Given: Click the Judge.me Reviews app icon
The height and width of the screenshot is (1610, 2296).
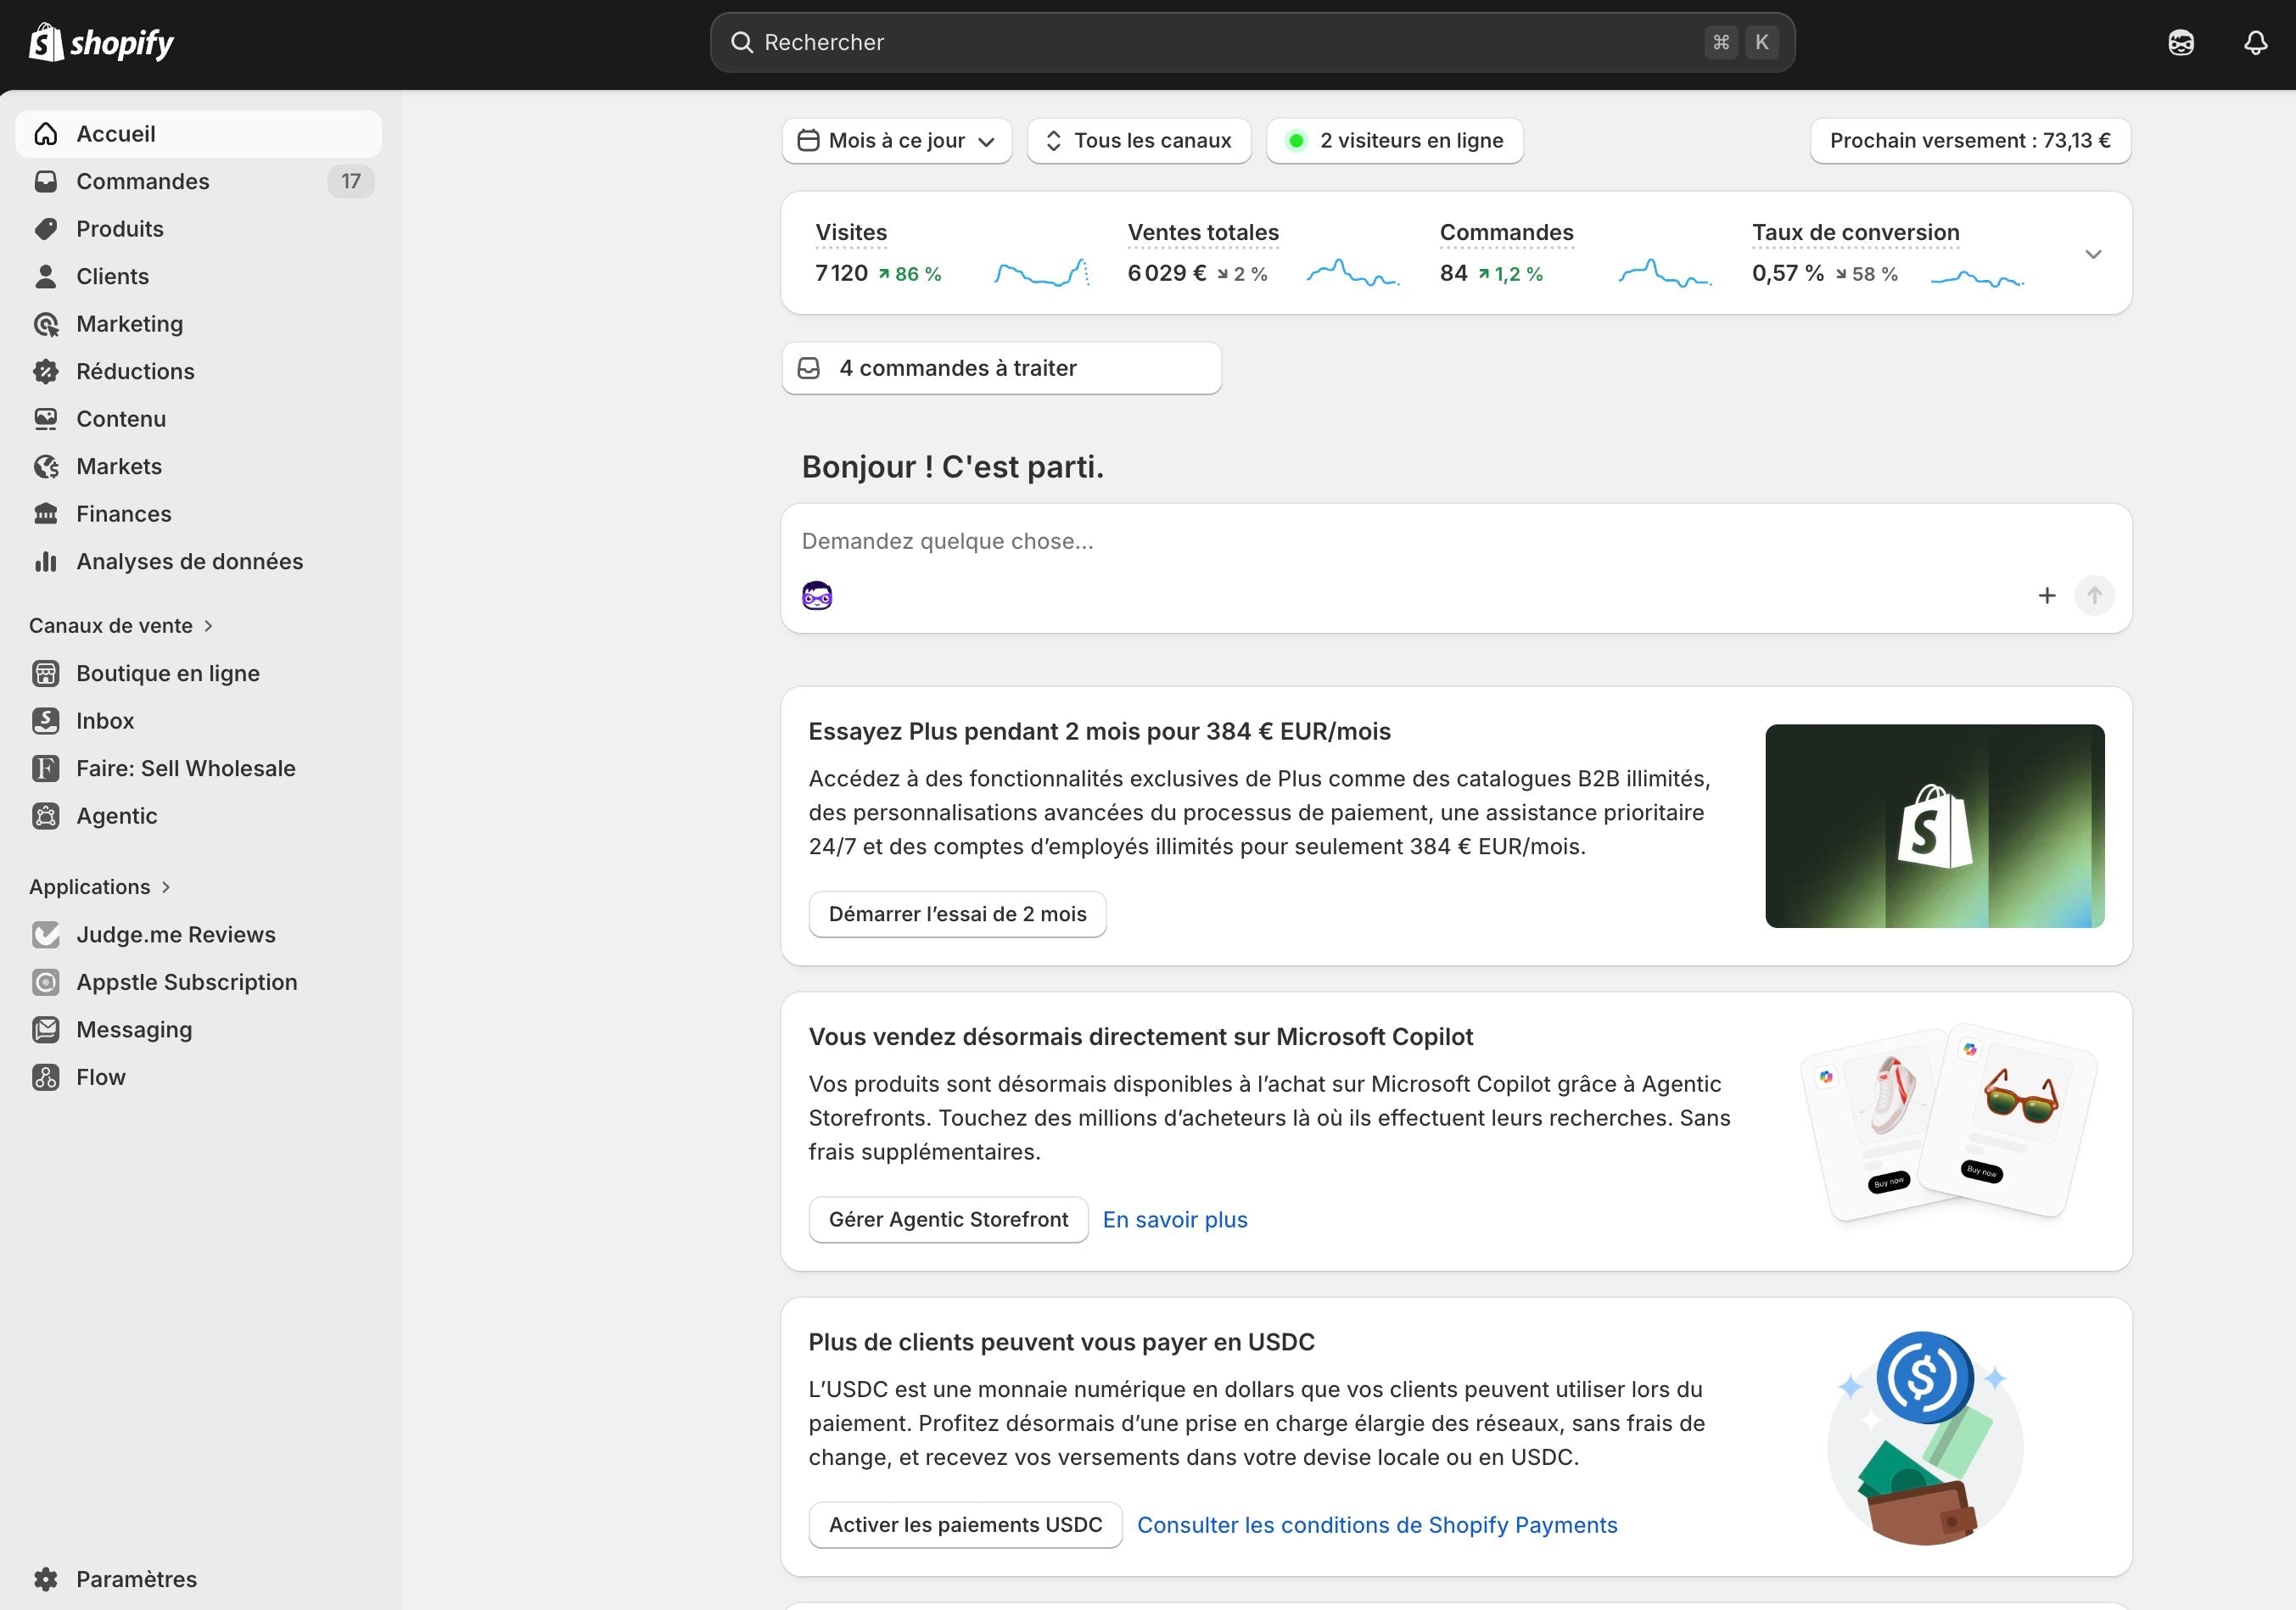Looking at the screenshot, I should (x=46, y=934).
